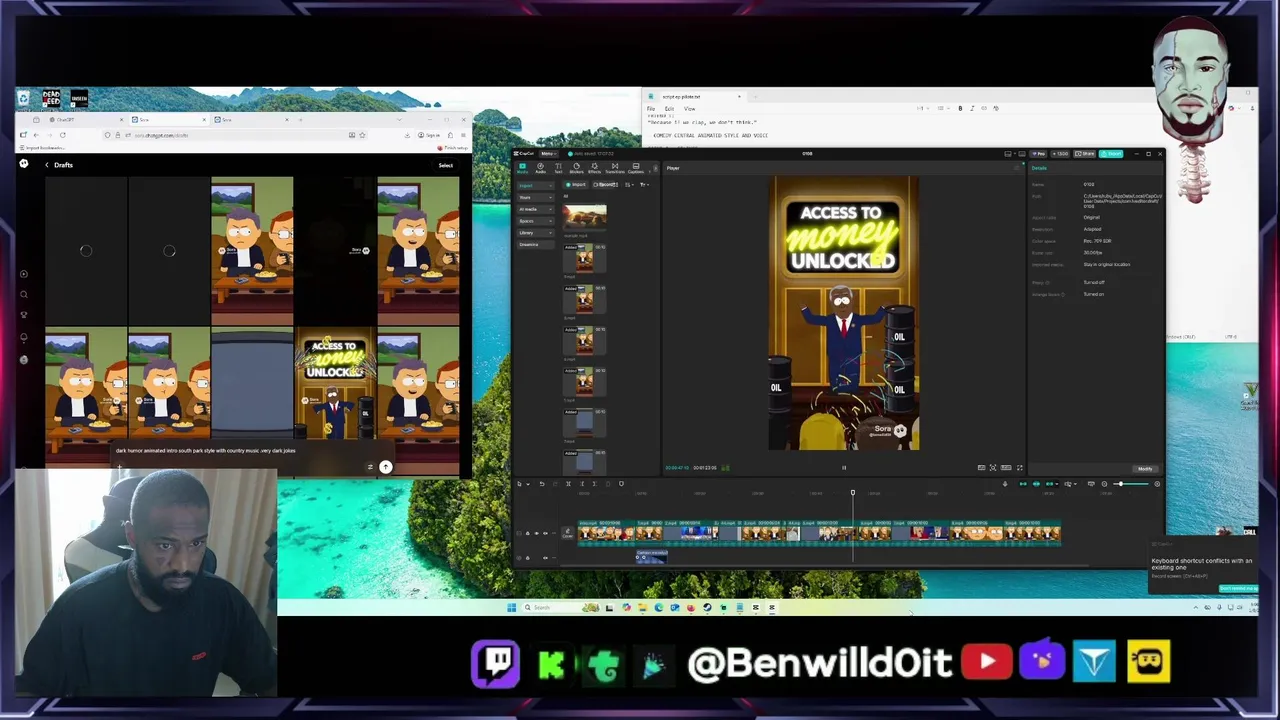Click the microphone record voiceover icon

coord(1005,484)
